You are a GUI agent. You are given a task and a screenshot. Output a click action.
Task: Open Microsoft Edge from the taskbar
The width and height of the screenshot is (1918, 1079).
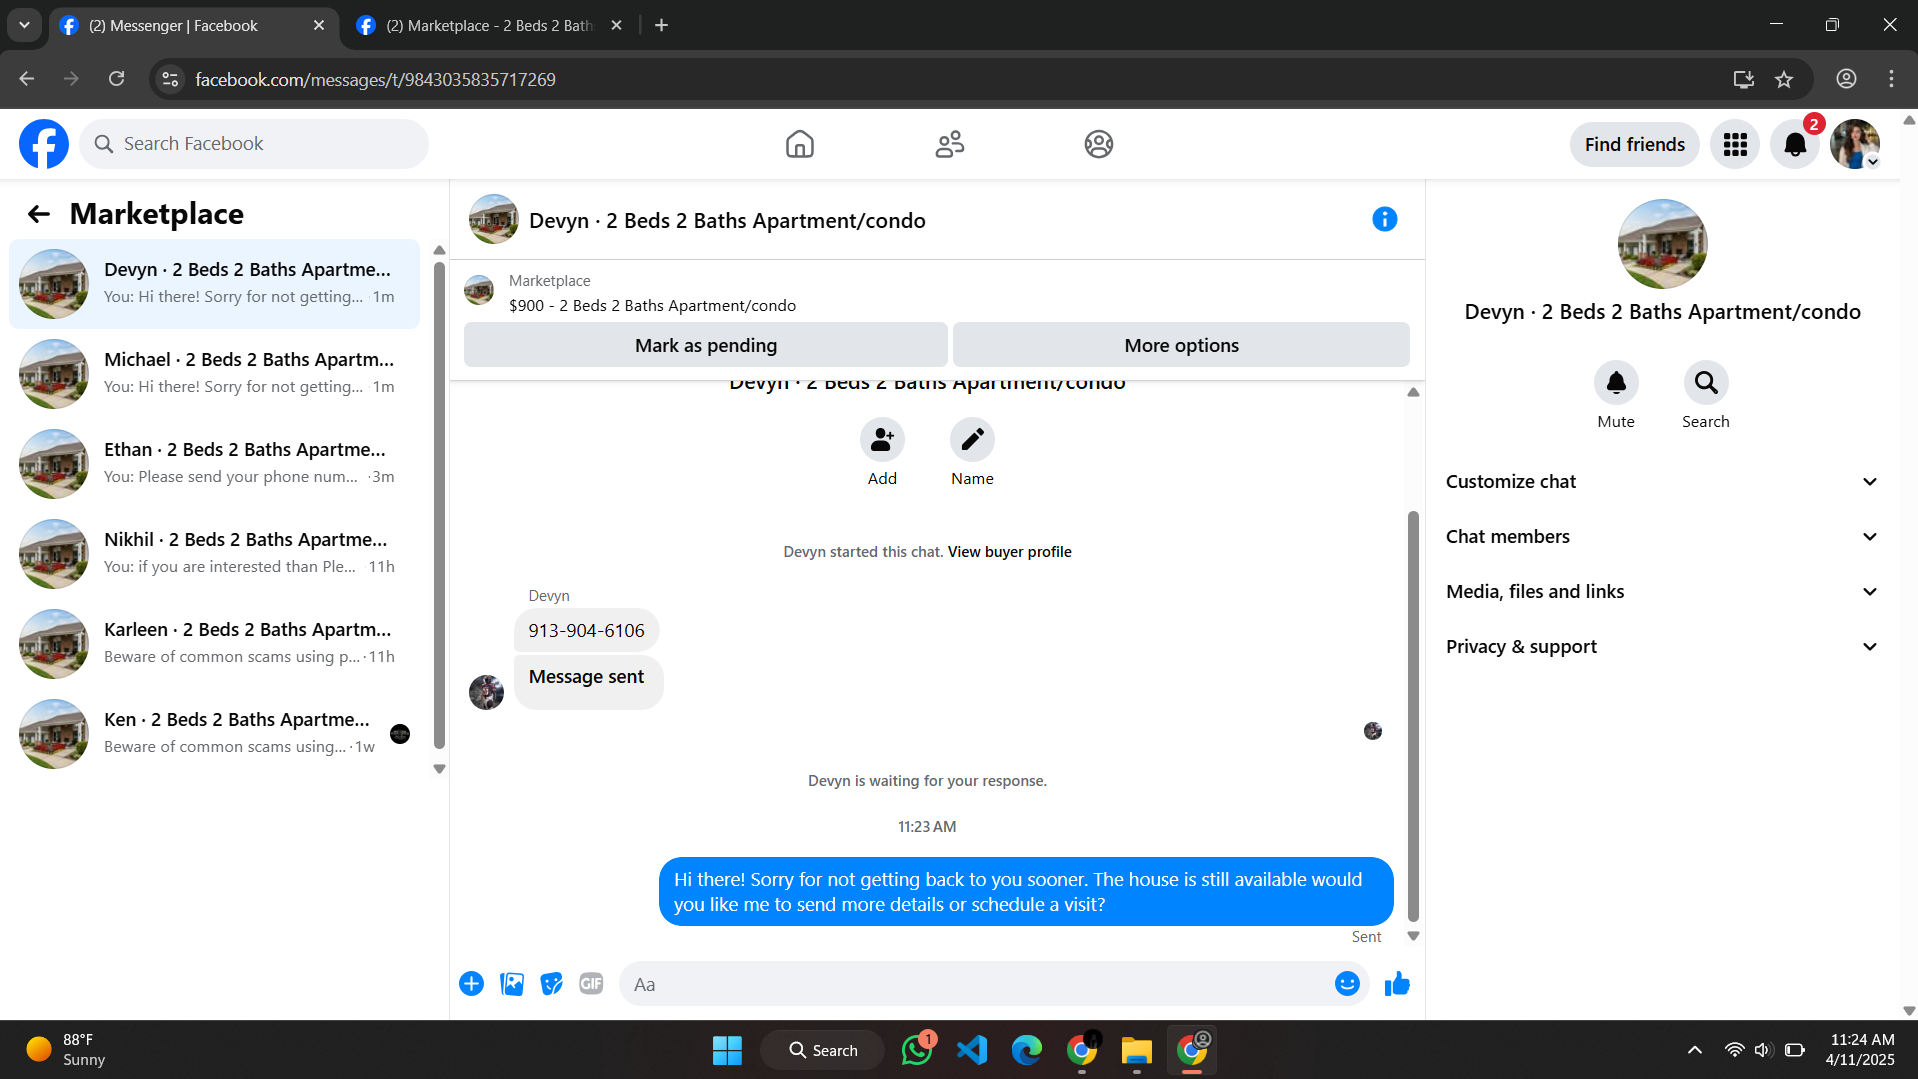pos(1027,1050)
